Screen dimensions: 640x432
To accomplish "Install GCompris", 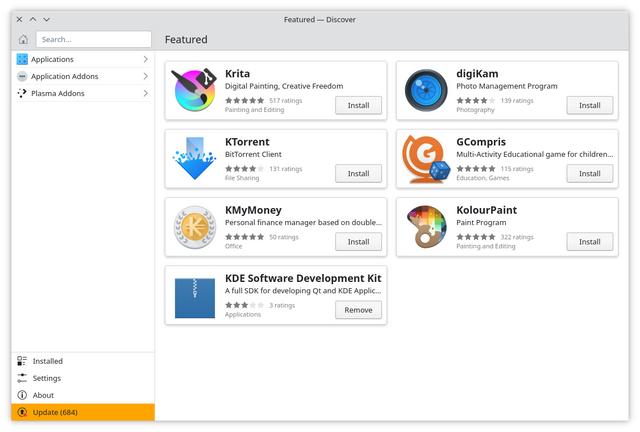I will pos(590,174).
